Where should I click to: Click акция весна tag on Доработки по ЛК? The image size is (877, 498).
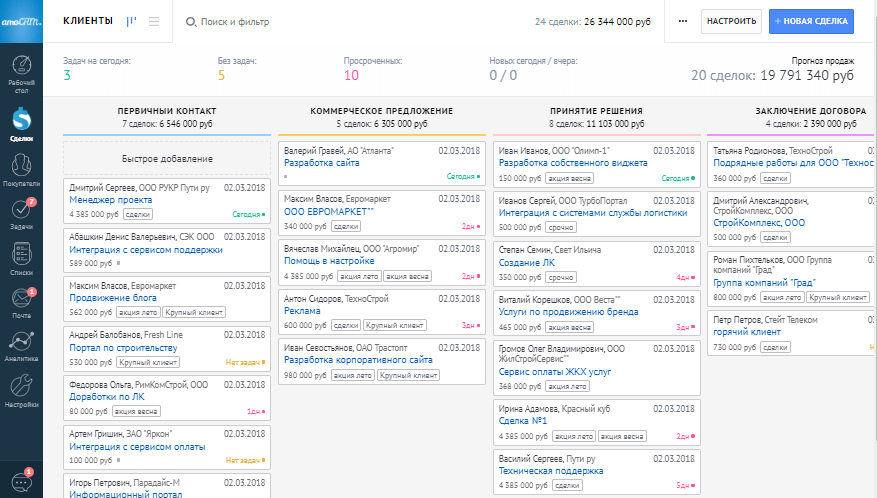136,411
